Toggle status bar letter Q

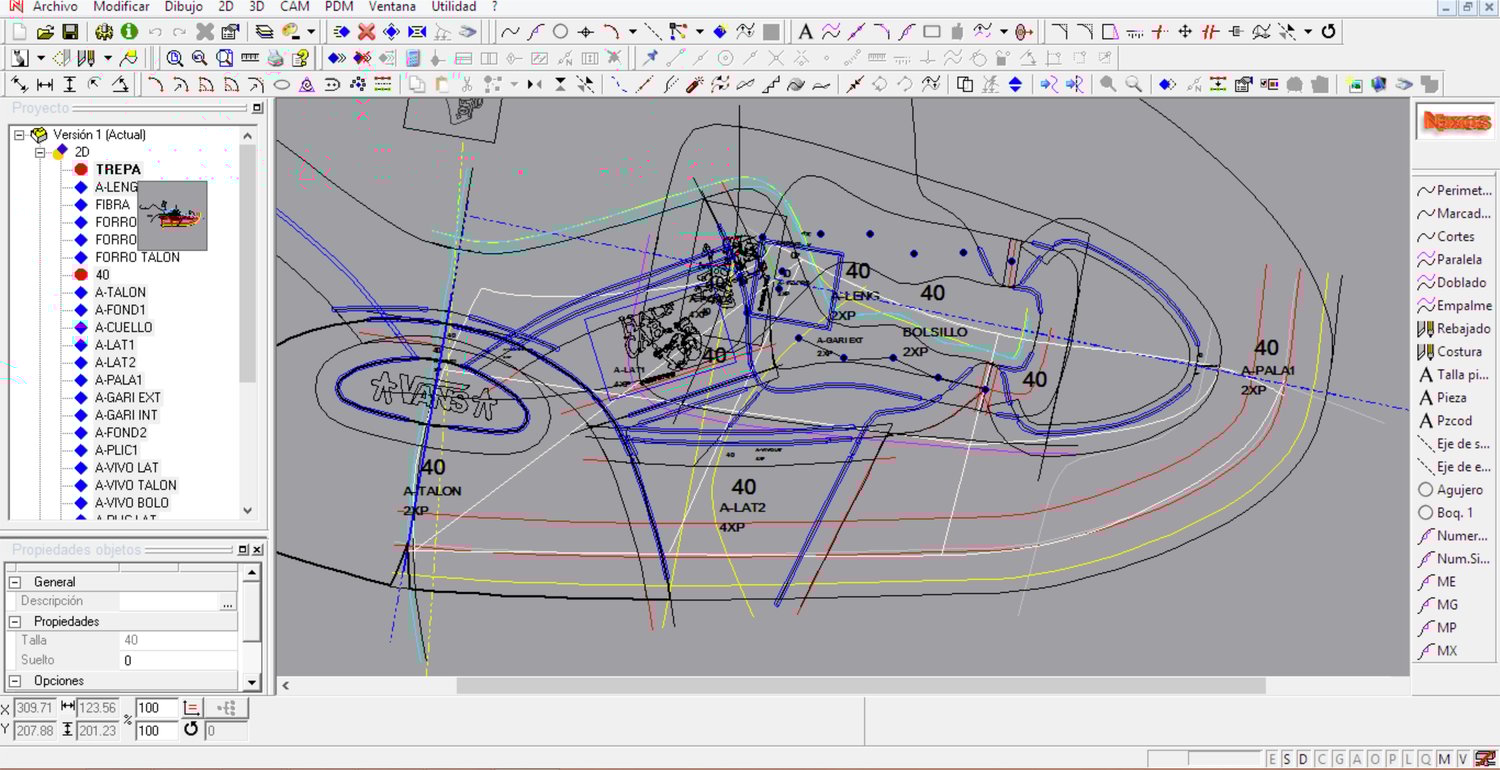[1425, 759]
